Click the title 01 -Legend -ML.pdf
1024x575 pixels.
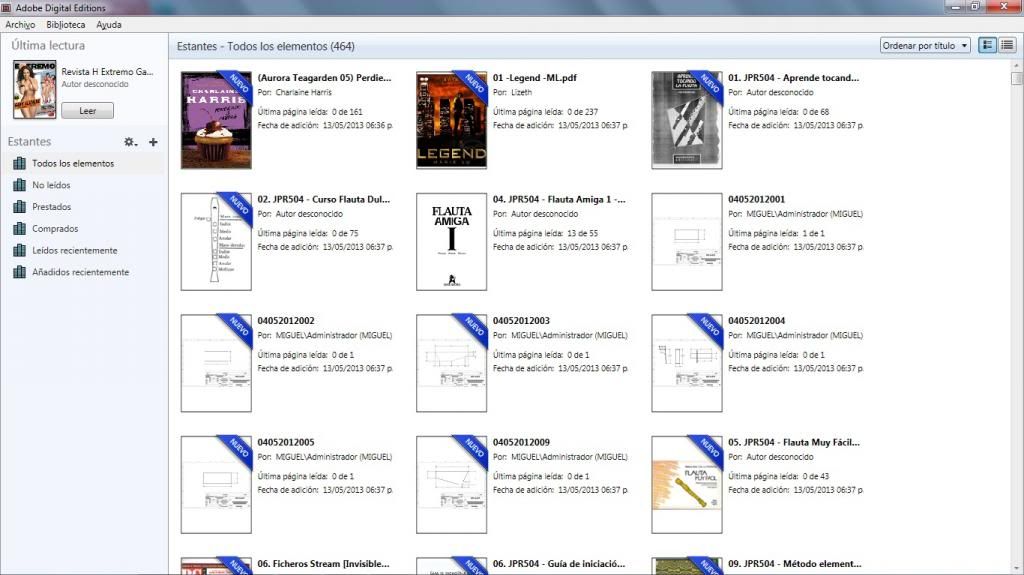point(535,78)
